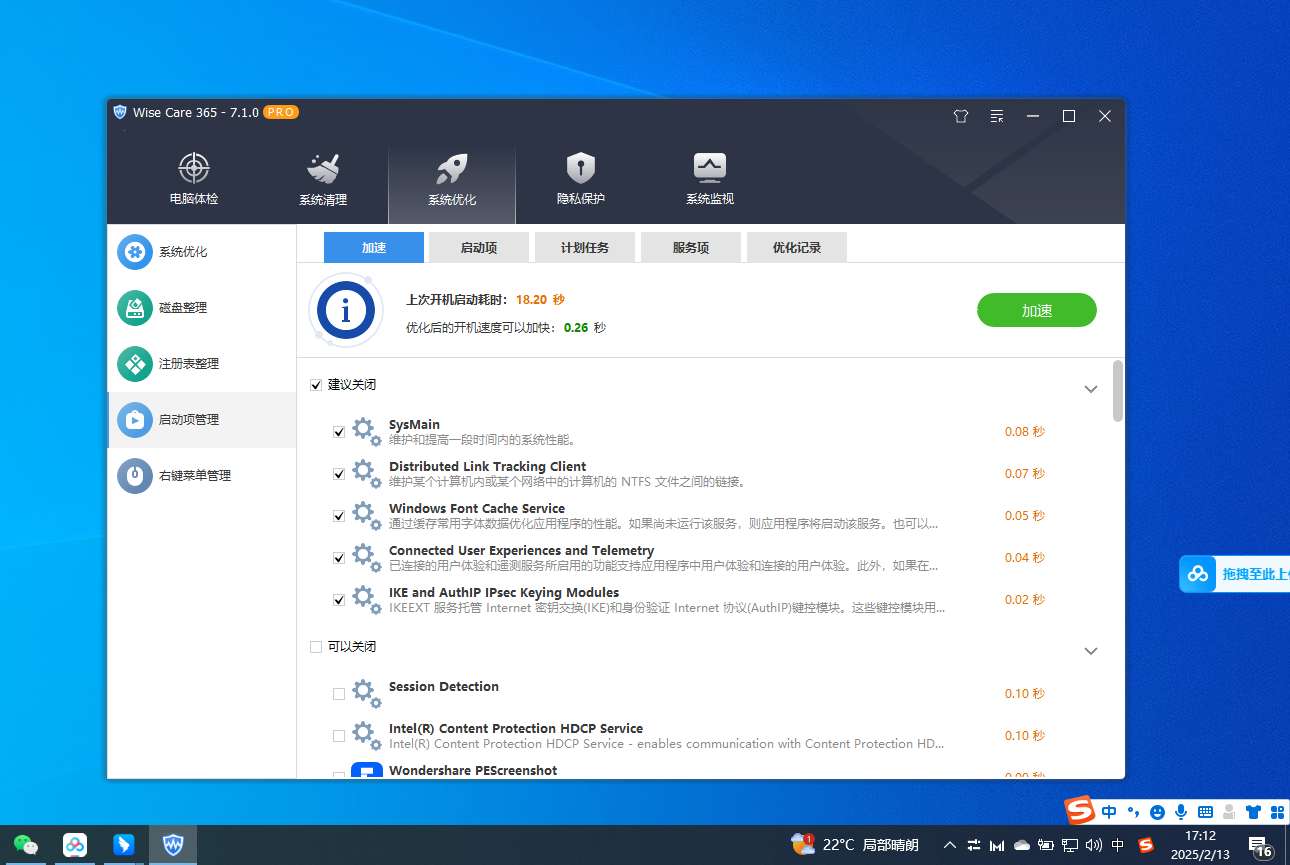The width and height of the screenshot is (1290, 865).
Task: Check Intel(R) Content Protection HDCP Service checkbox
Action: pyautogui.click(x=339, y=736)
